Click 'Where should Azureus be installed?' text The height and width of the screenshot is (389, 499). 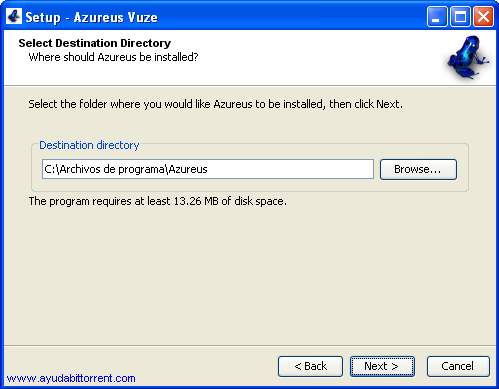pyautogui.click(x=113, y=57)
